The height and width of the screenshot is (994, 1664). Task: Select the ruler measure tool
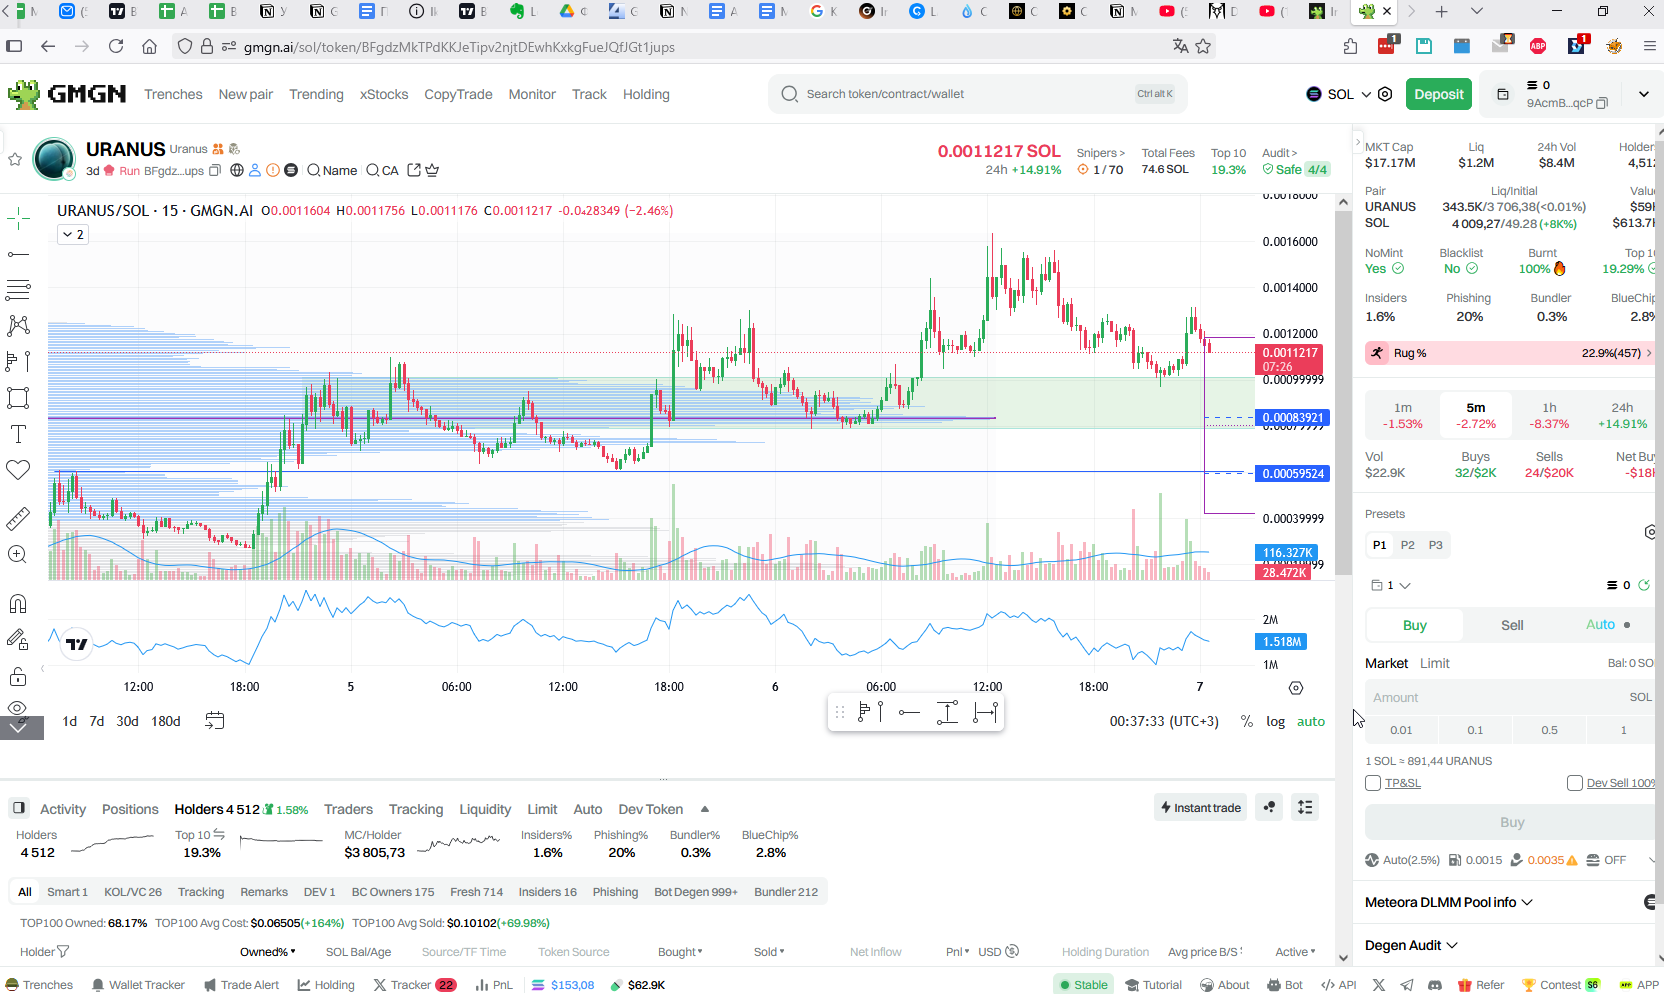point(18,519)
